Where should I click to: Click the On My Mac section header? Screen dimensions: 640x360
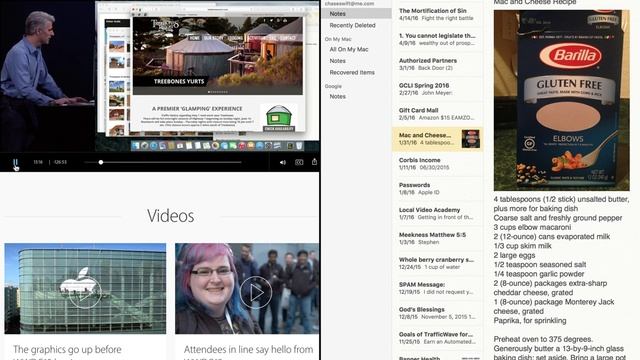(x=338, y=39)
